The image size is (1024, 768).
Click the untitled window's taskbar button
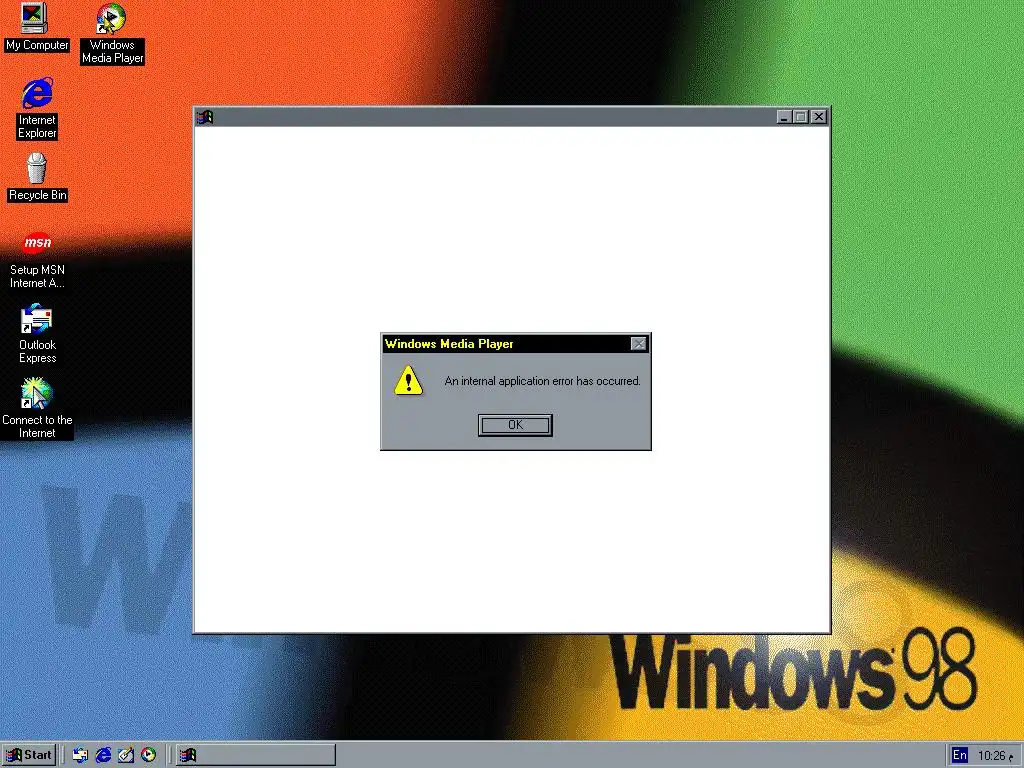point(255,755)
